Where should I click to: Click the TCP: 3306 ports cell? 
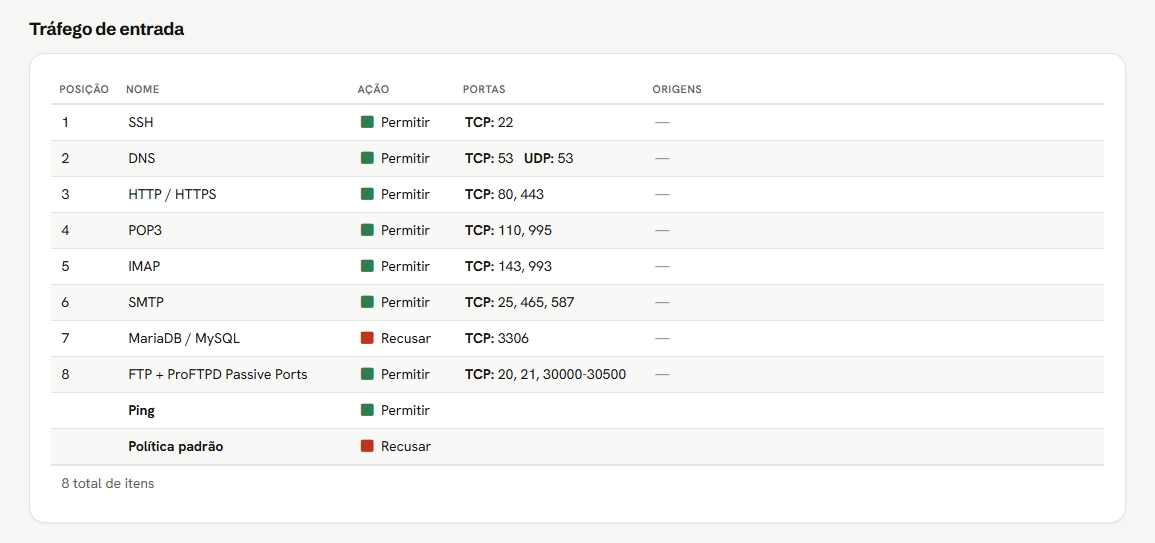click(x=496, y=339)
